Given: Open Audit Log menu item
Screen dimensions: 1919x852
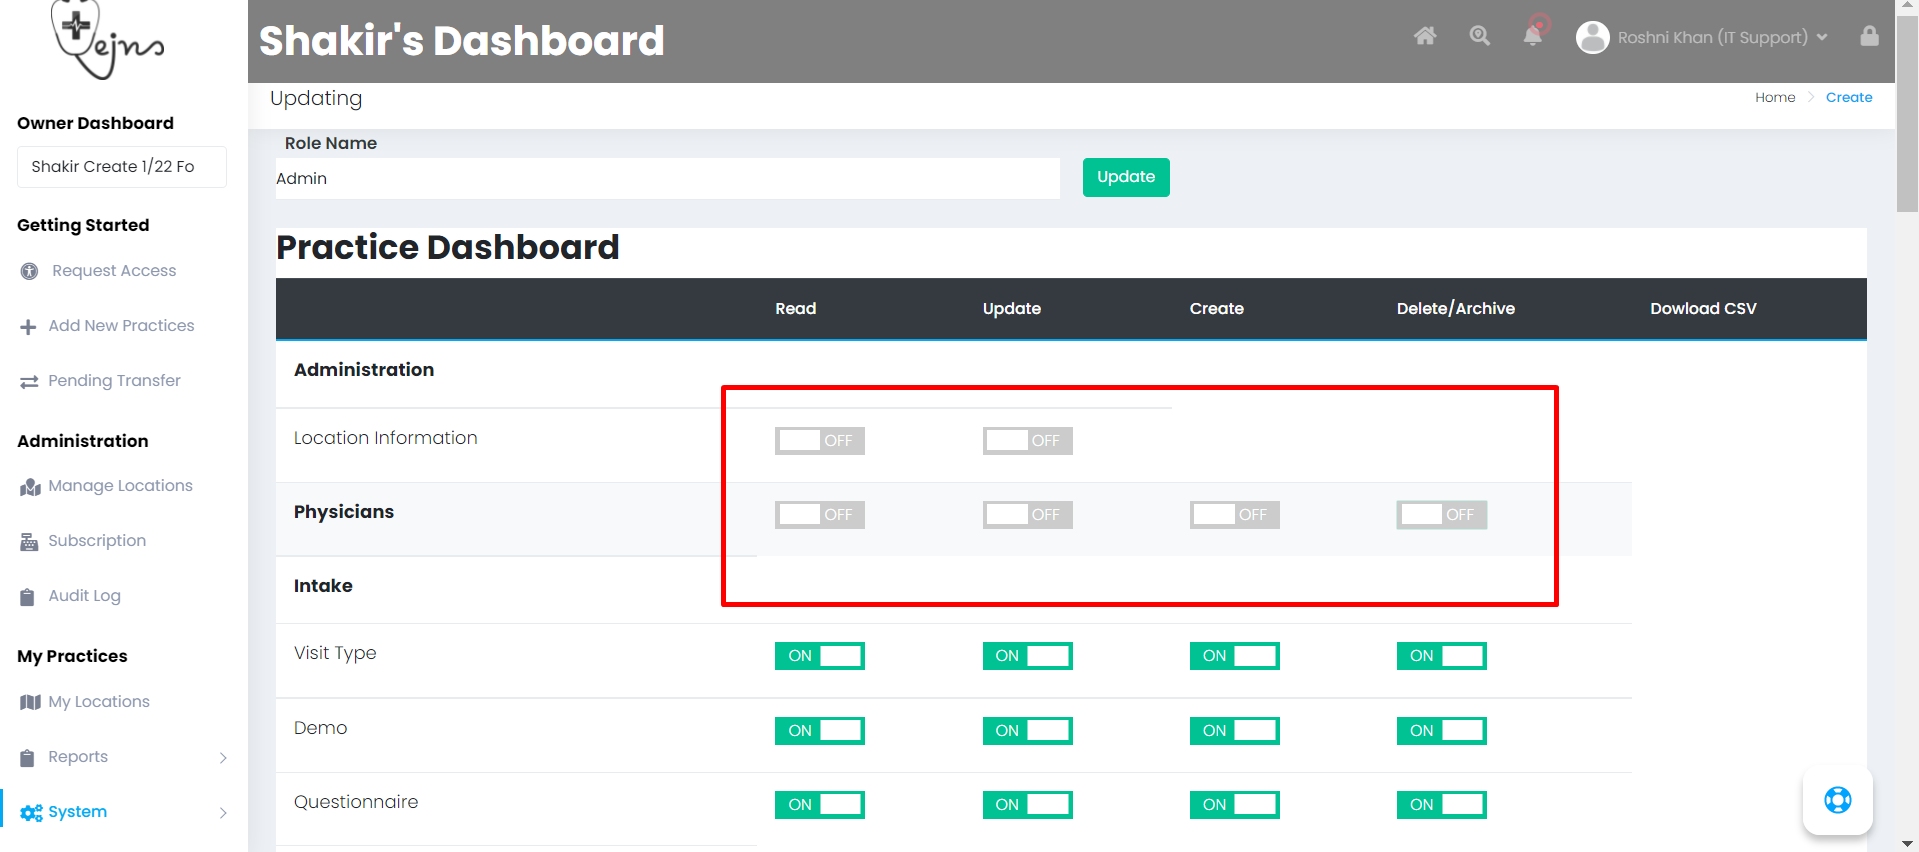Looking at the screenshot, I should (x=84, y=596).
